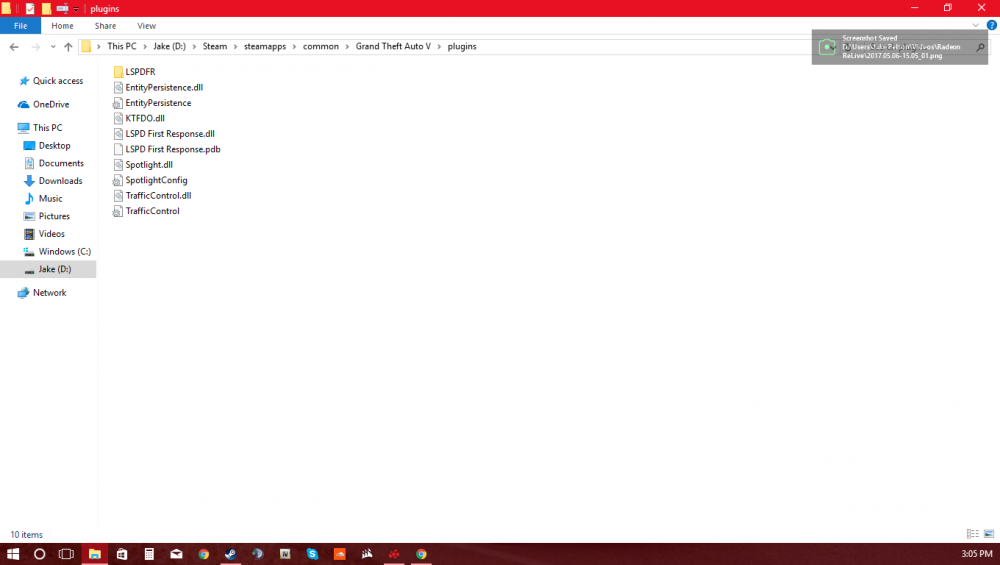The width and height of the screenshot is (1000, 565).
Task: Click 'Jake (D:)' breadcrumb in address bar
Action: 170,47
